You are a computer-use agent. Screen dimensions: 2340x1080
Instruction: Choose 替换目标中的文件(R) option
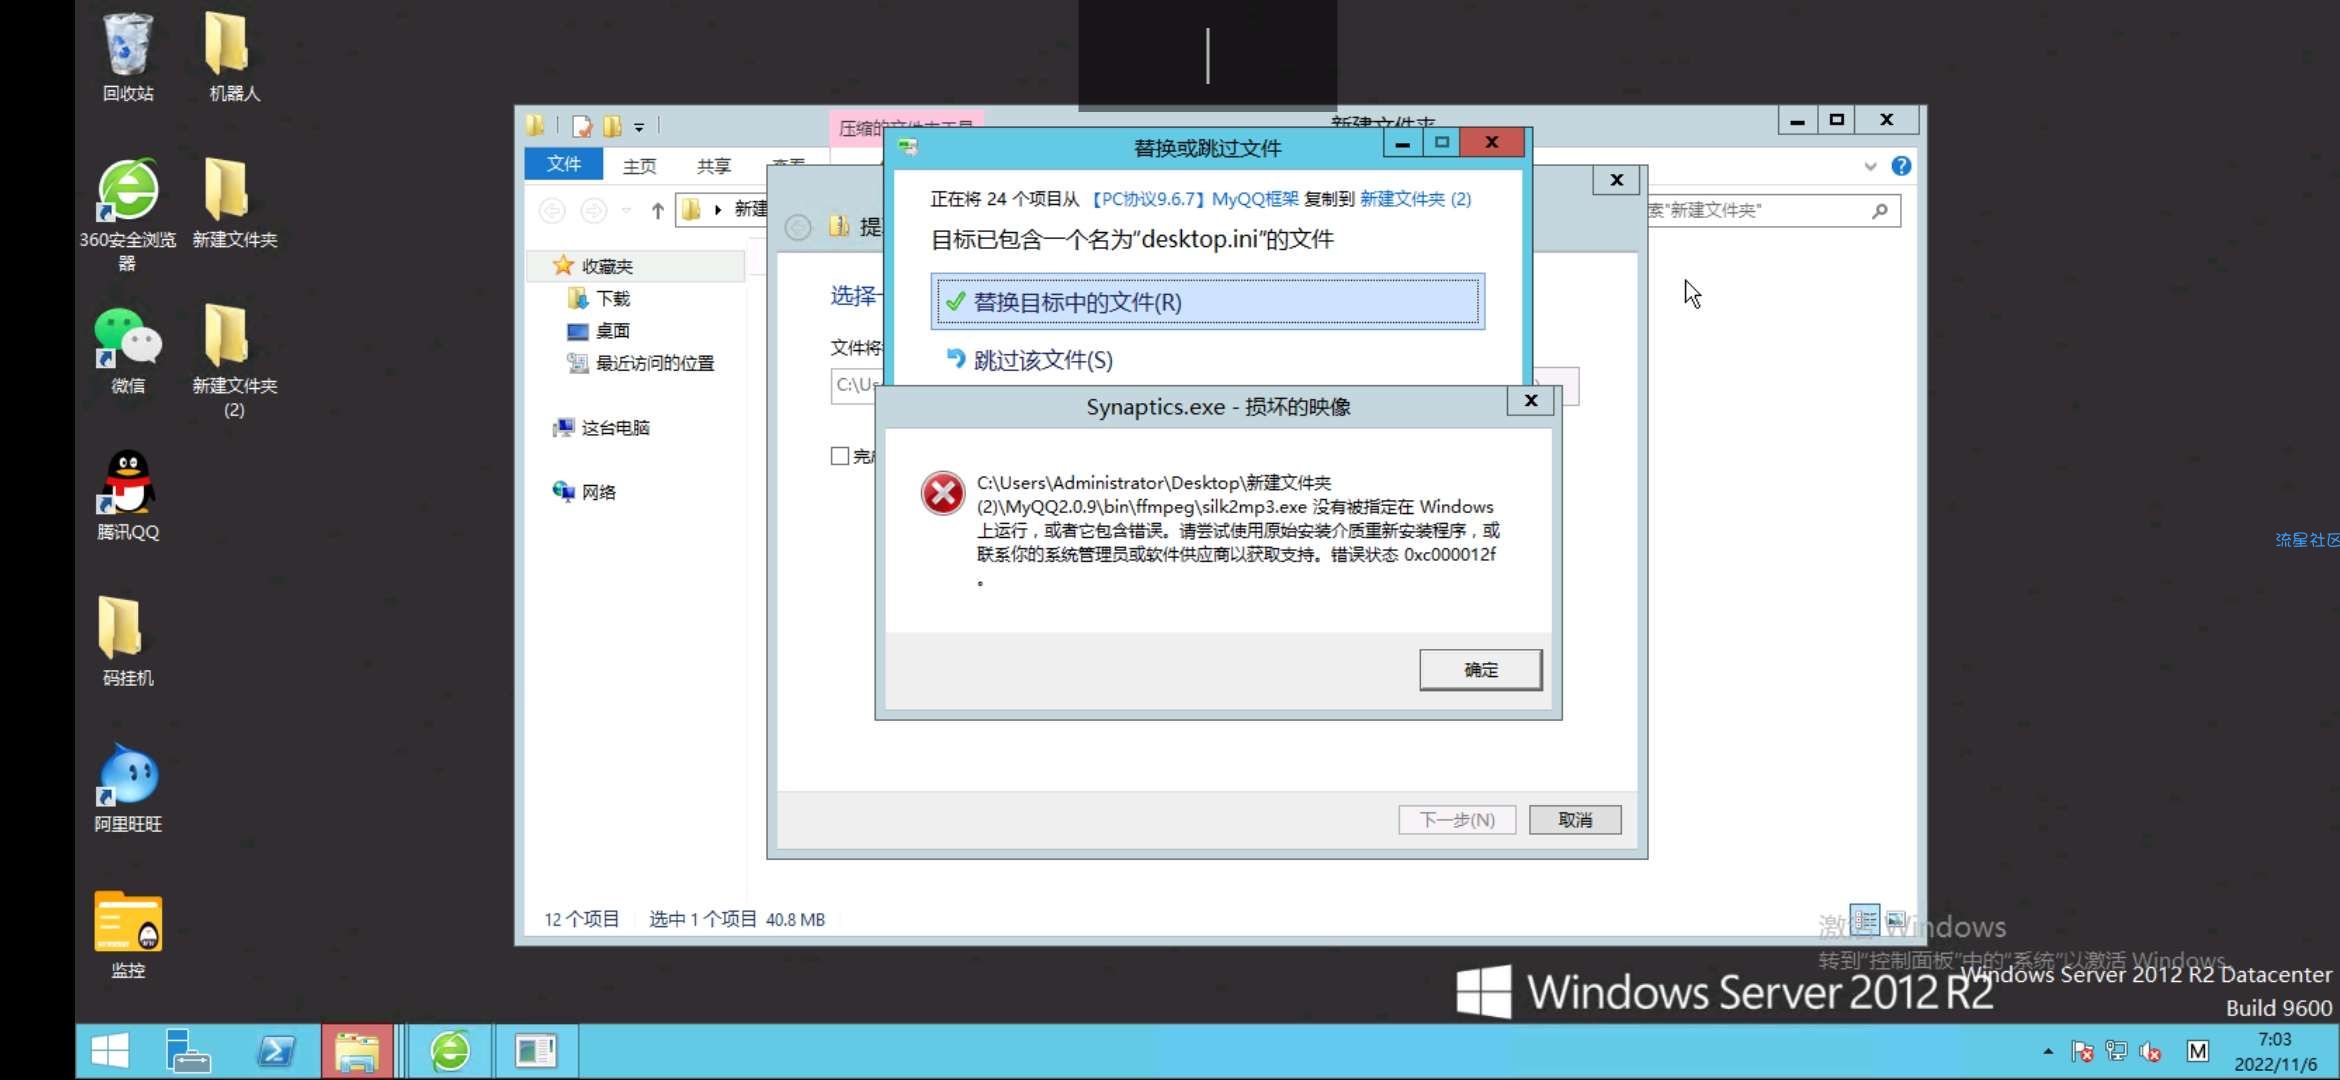[1207, 302]
